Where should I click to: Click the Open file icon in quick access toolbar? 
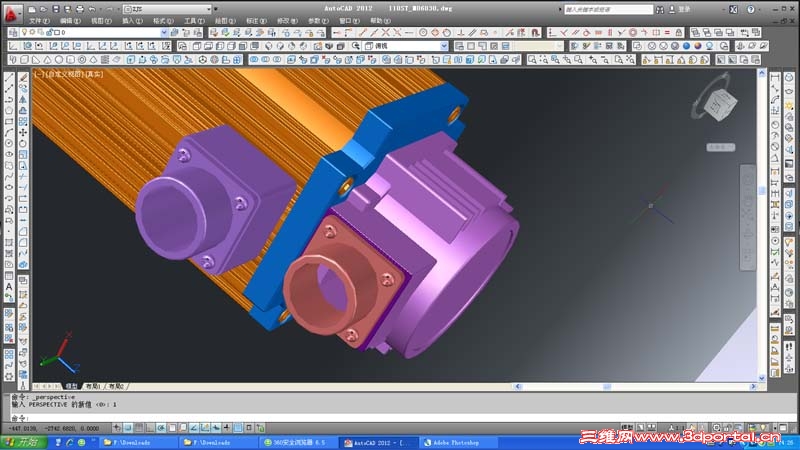pos(43,9)
